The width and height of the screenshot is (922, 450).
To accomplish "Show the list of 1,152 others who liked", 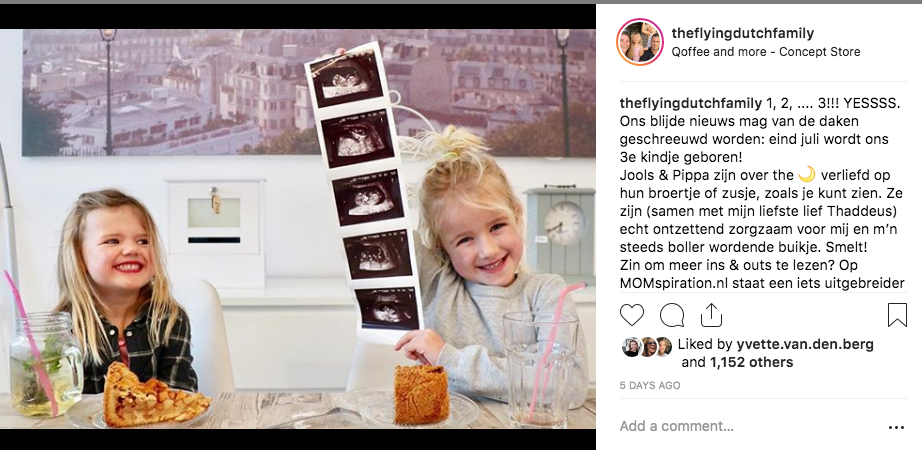I will coord(751,362).
